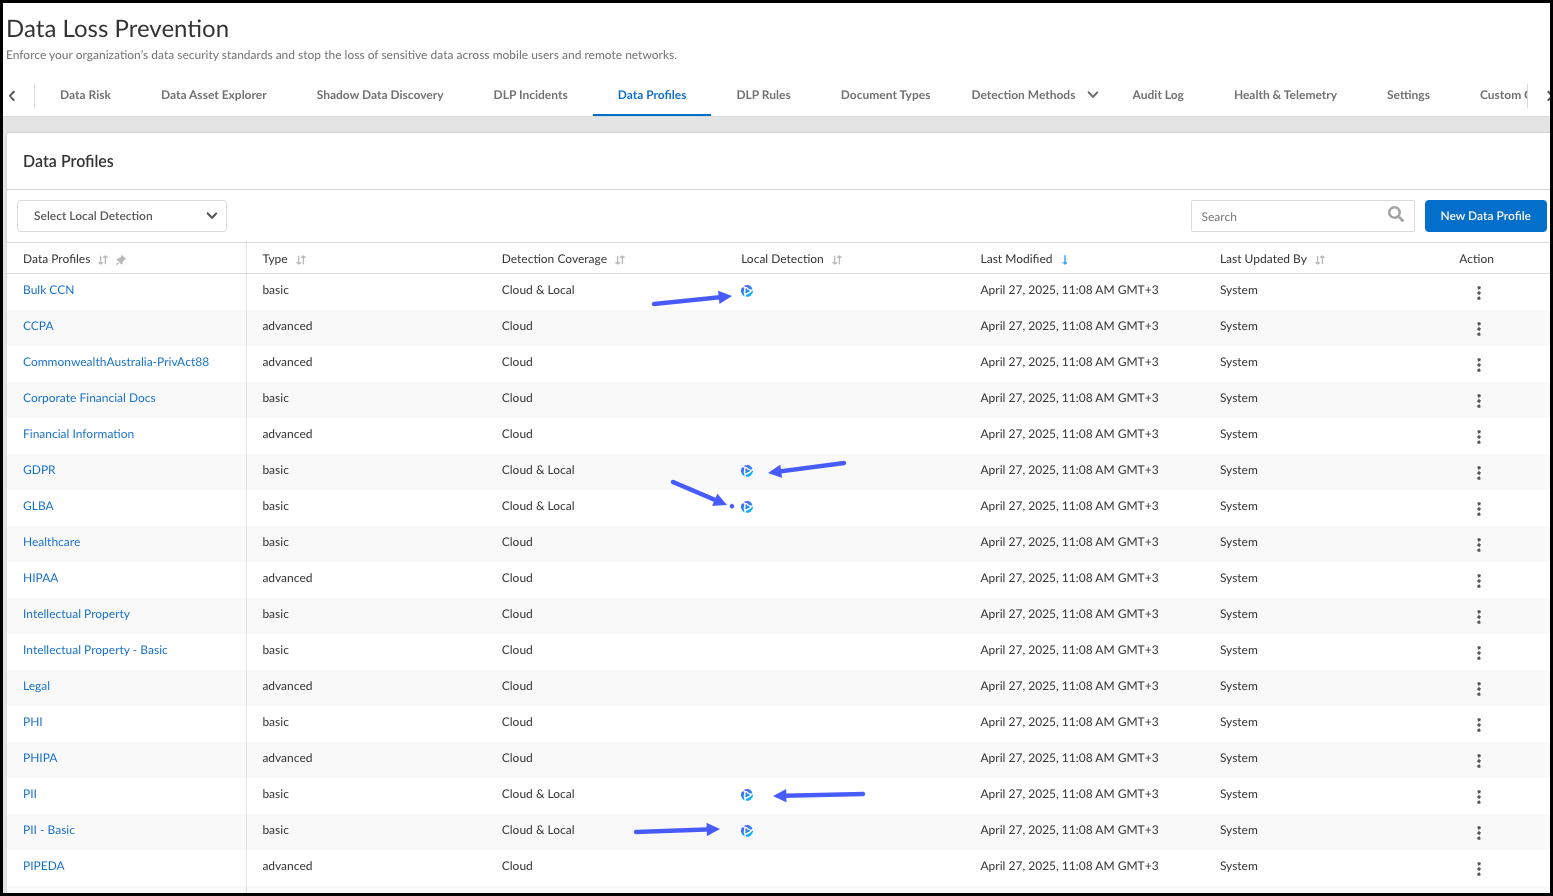Sort by the Type column icon
This screenshot has width=1553, height=896.
click(x=301, y=260)
